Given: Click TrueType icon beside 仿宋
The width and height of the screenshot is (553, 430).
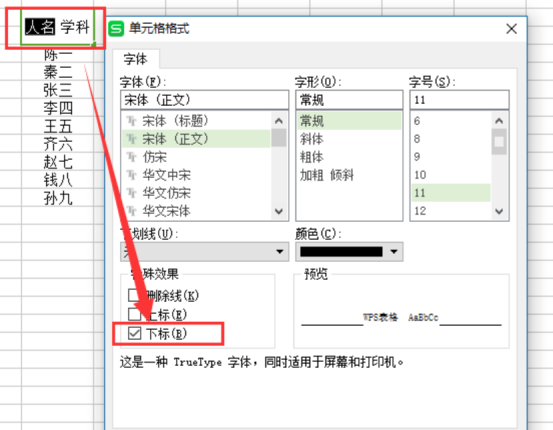Looking at the screenshot, I should coord(132,157).
